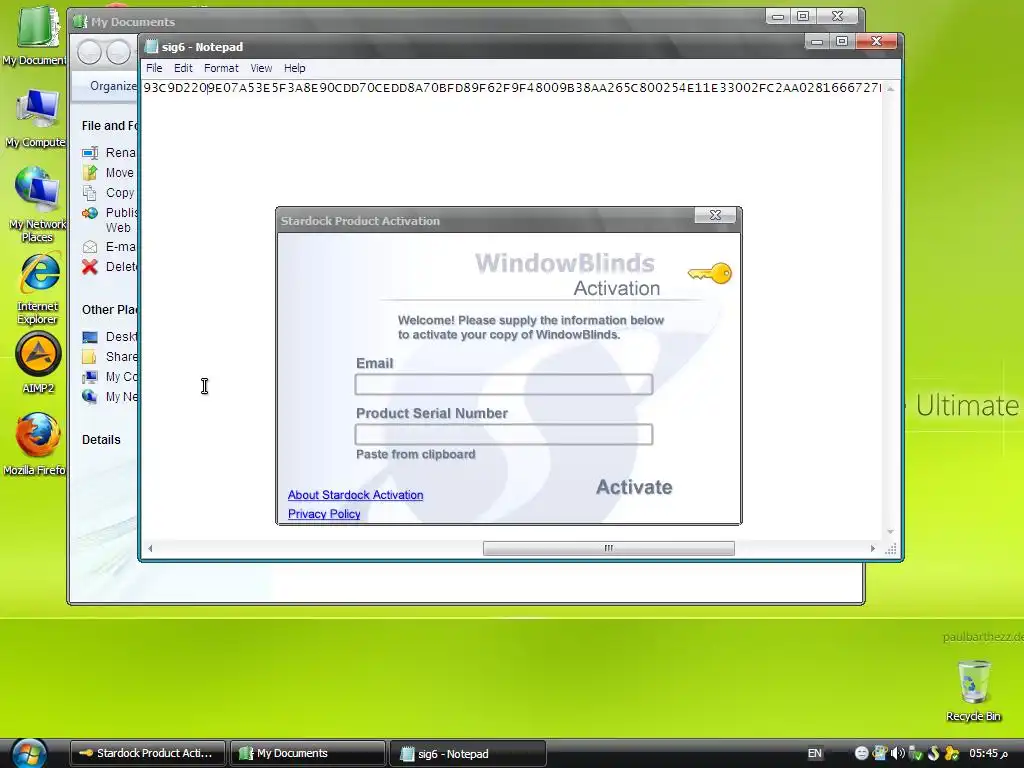Click Paste from clipboard
The width and height of the screenshot is (1024, 768).
(415, 455)
